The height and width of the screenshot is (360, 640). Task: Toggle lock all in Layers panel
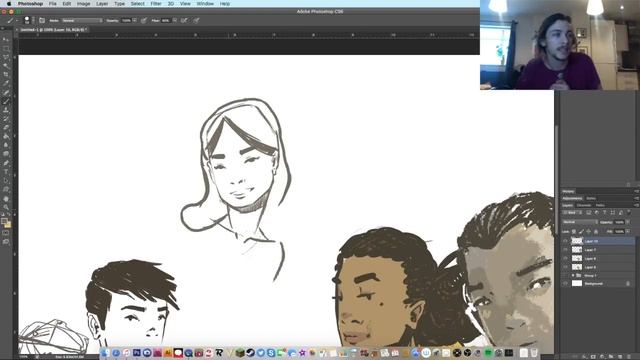596,231
